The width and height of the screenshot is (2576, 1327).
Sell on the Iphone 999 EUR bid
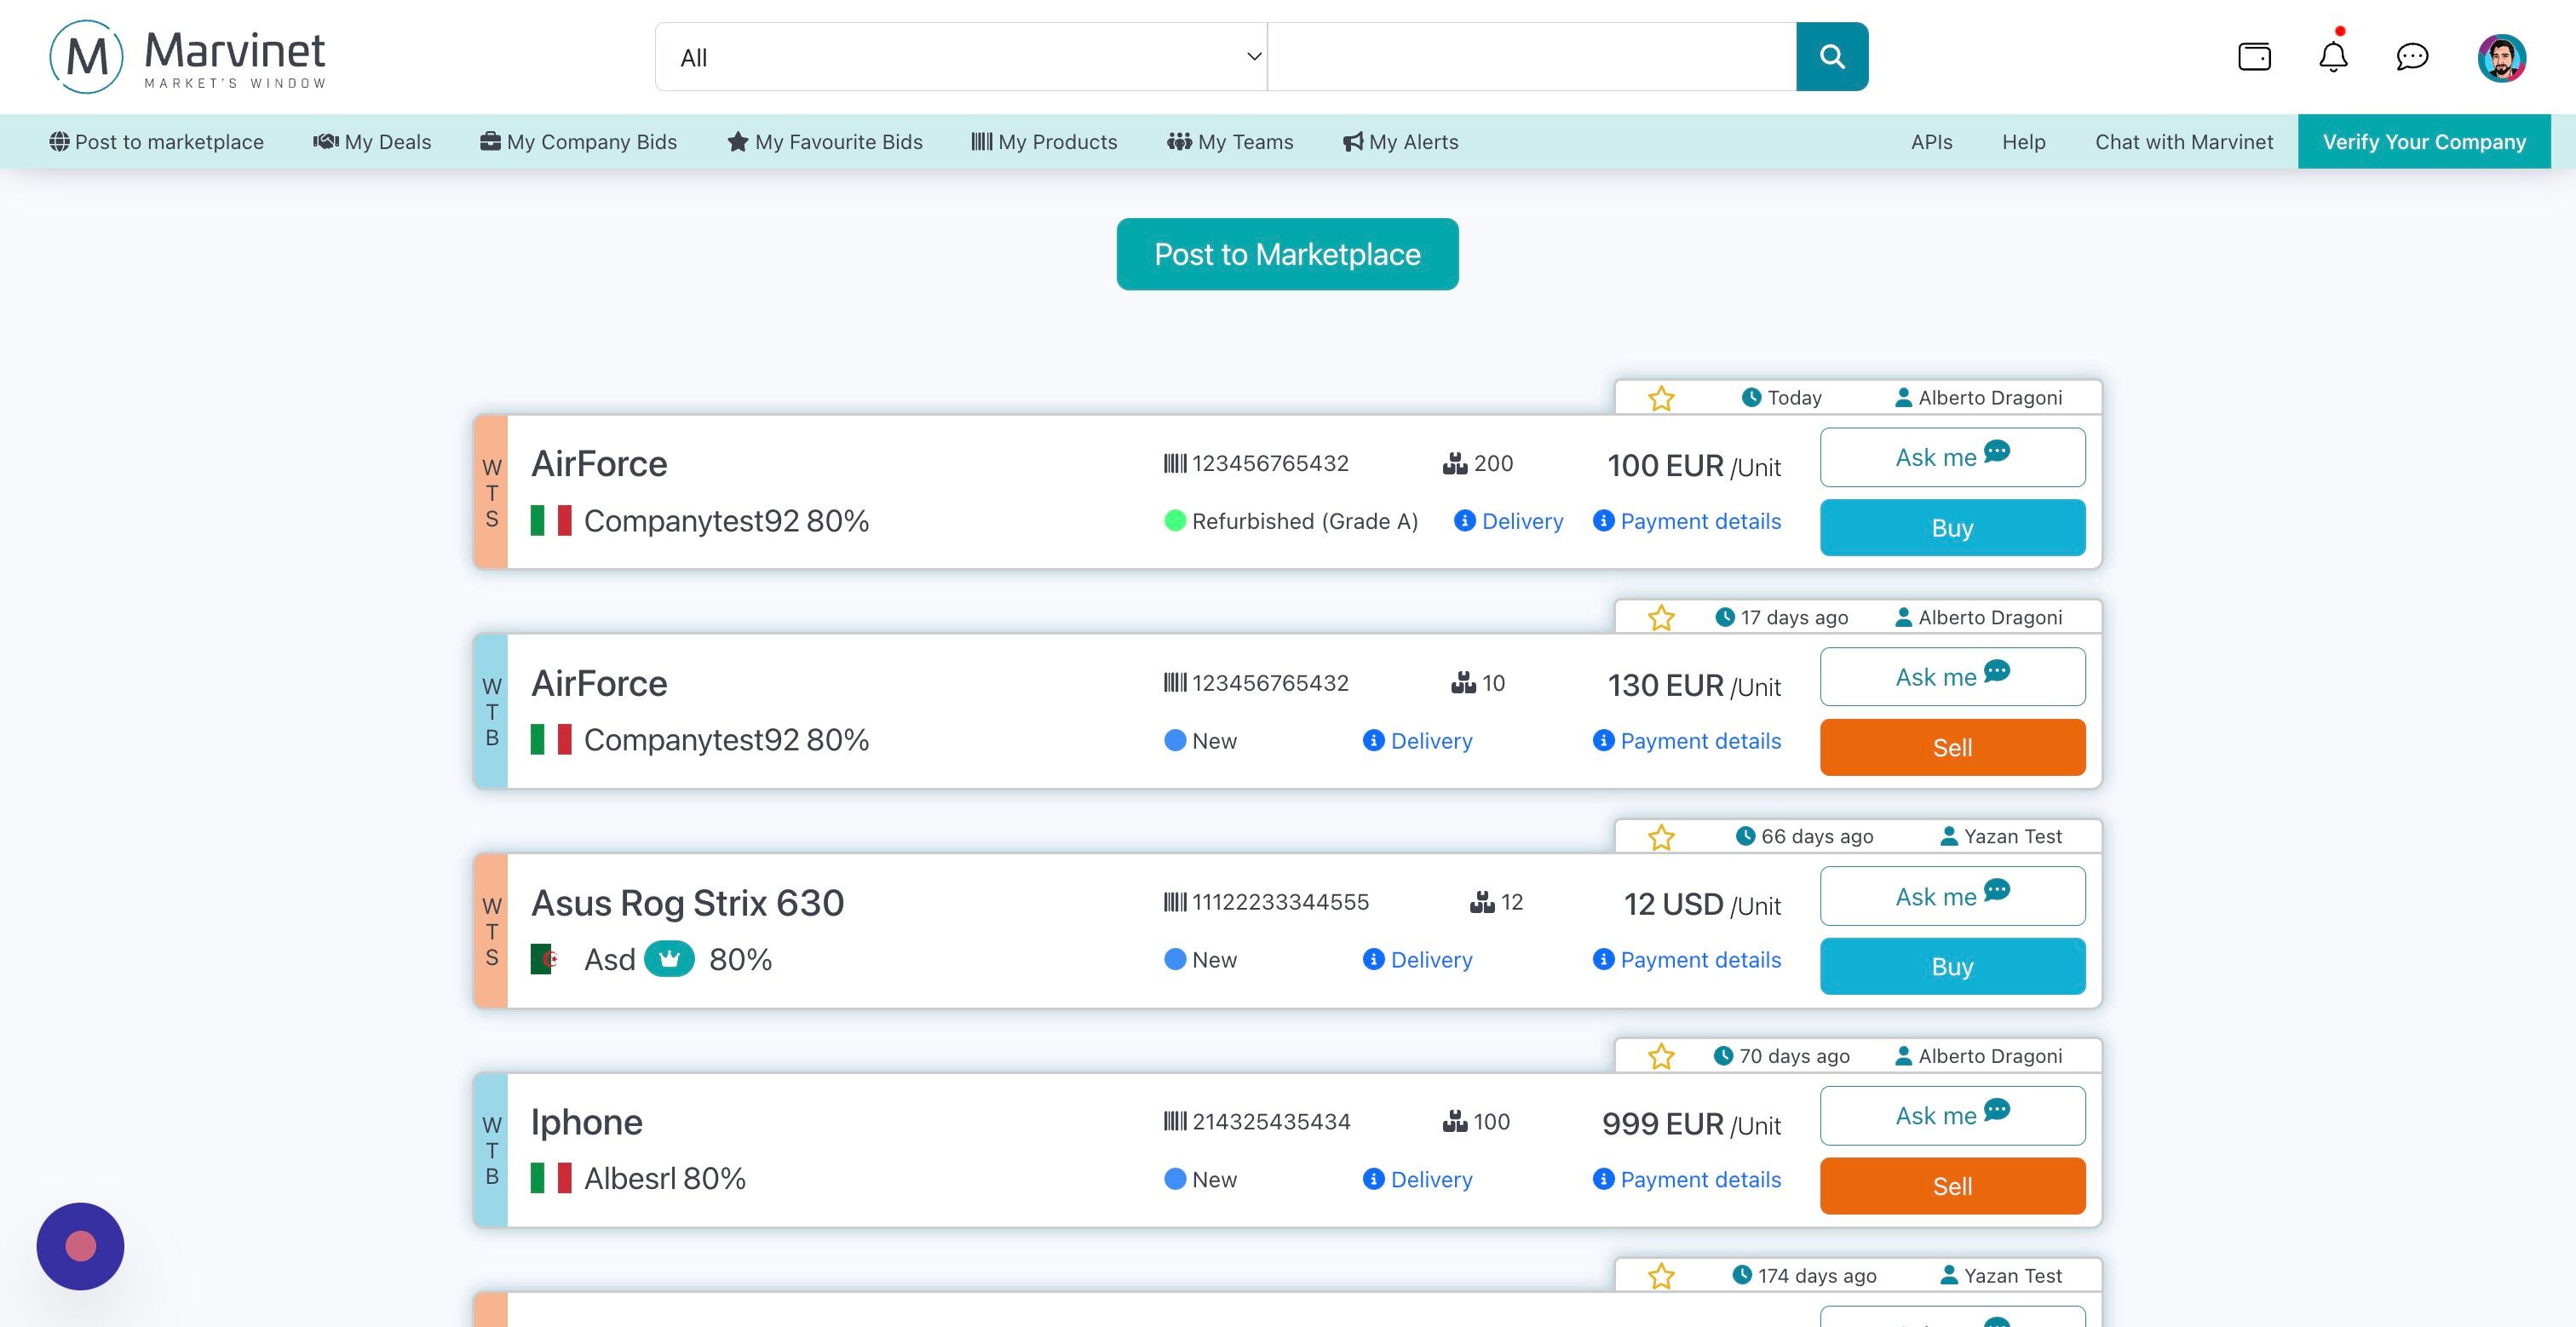coord(1952,1187)
